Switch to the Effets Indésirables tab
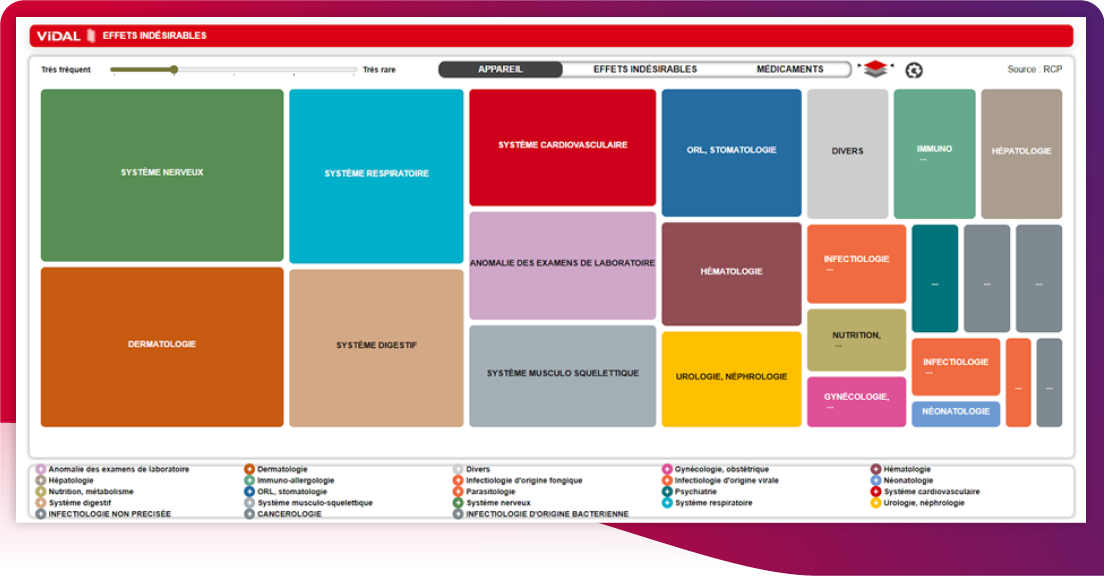 645,69
